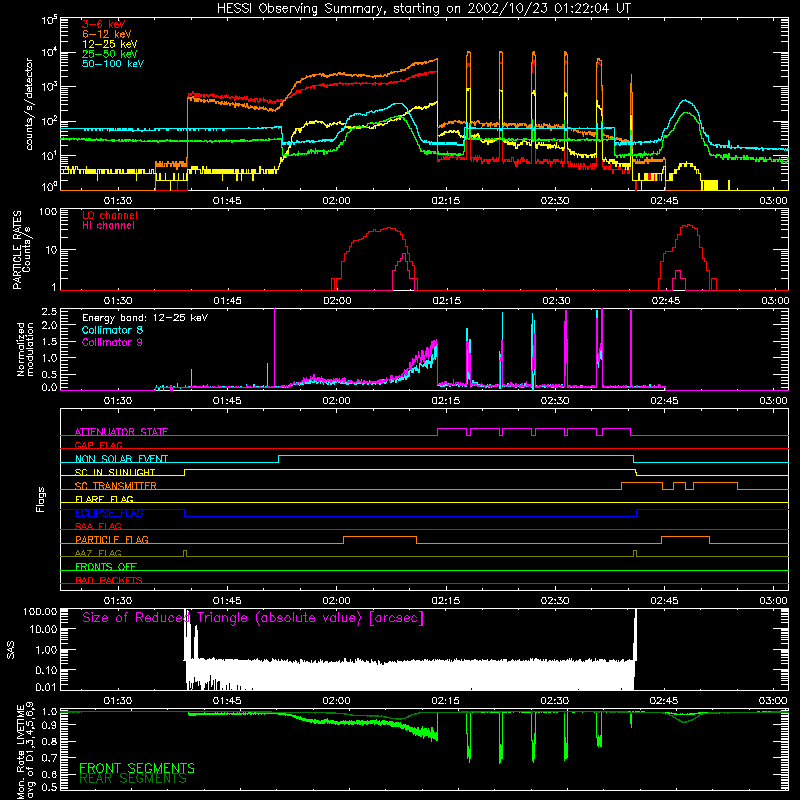Click the ECLIPSE_FLAG label
800x800 pixels.
pos(109,513)
